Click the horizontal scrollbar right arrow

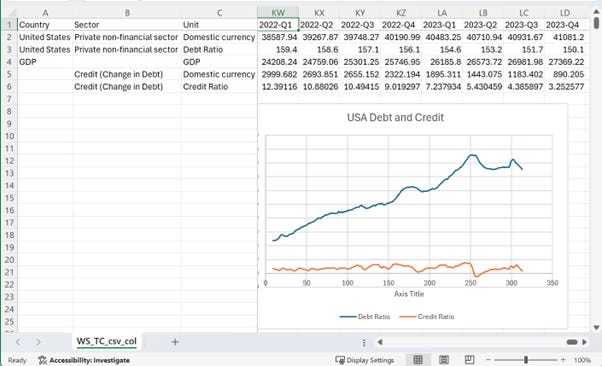click(584, 342)
